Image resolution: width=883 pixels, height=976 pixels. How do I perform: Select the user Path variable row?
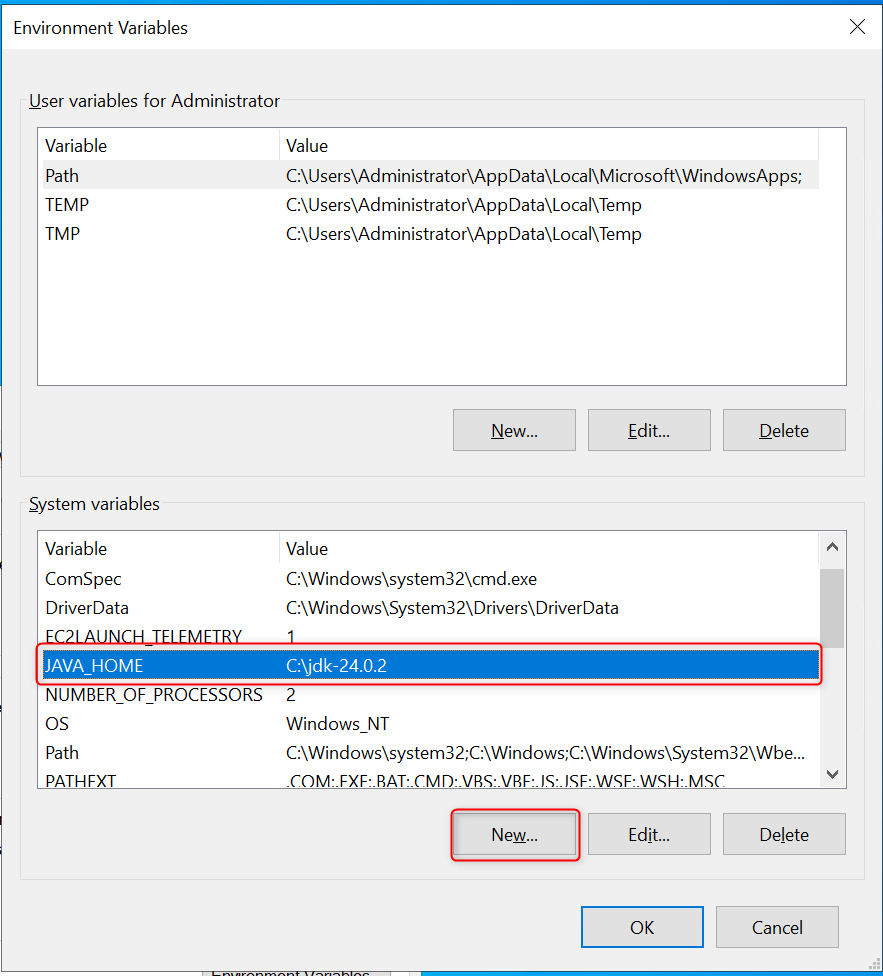(431, 176)
